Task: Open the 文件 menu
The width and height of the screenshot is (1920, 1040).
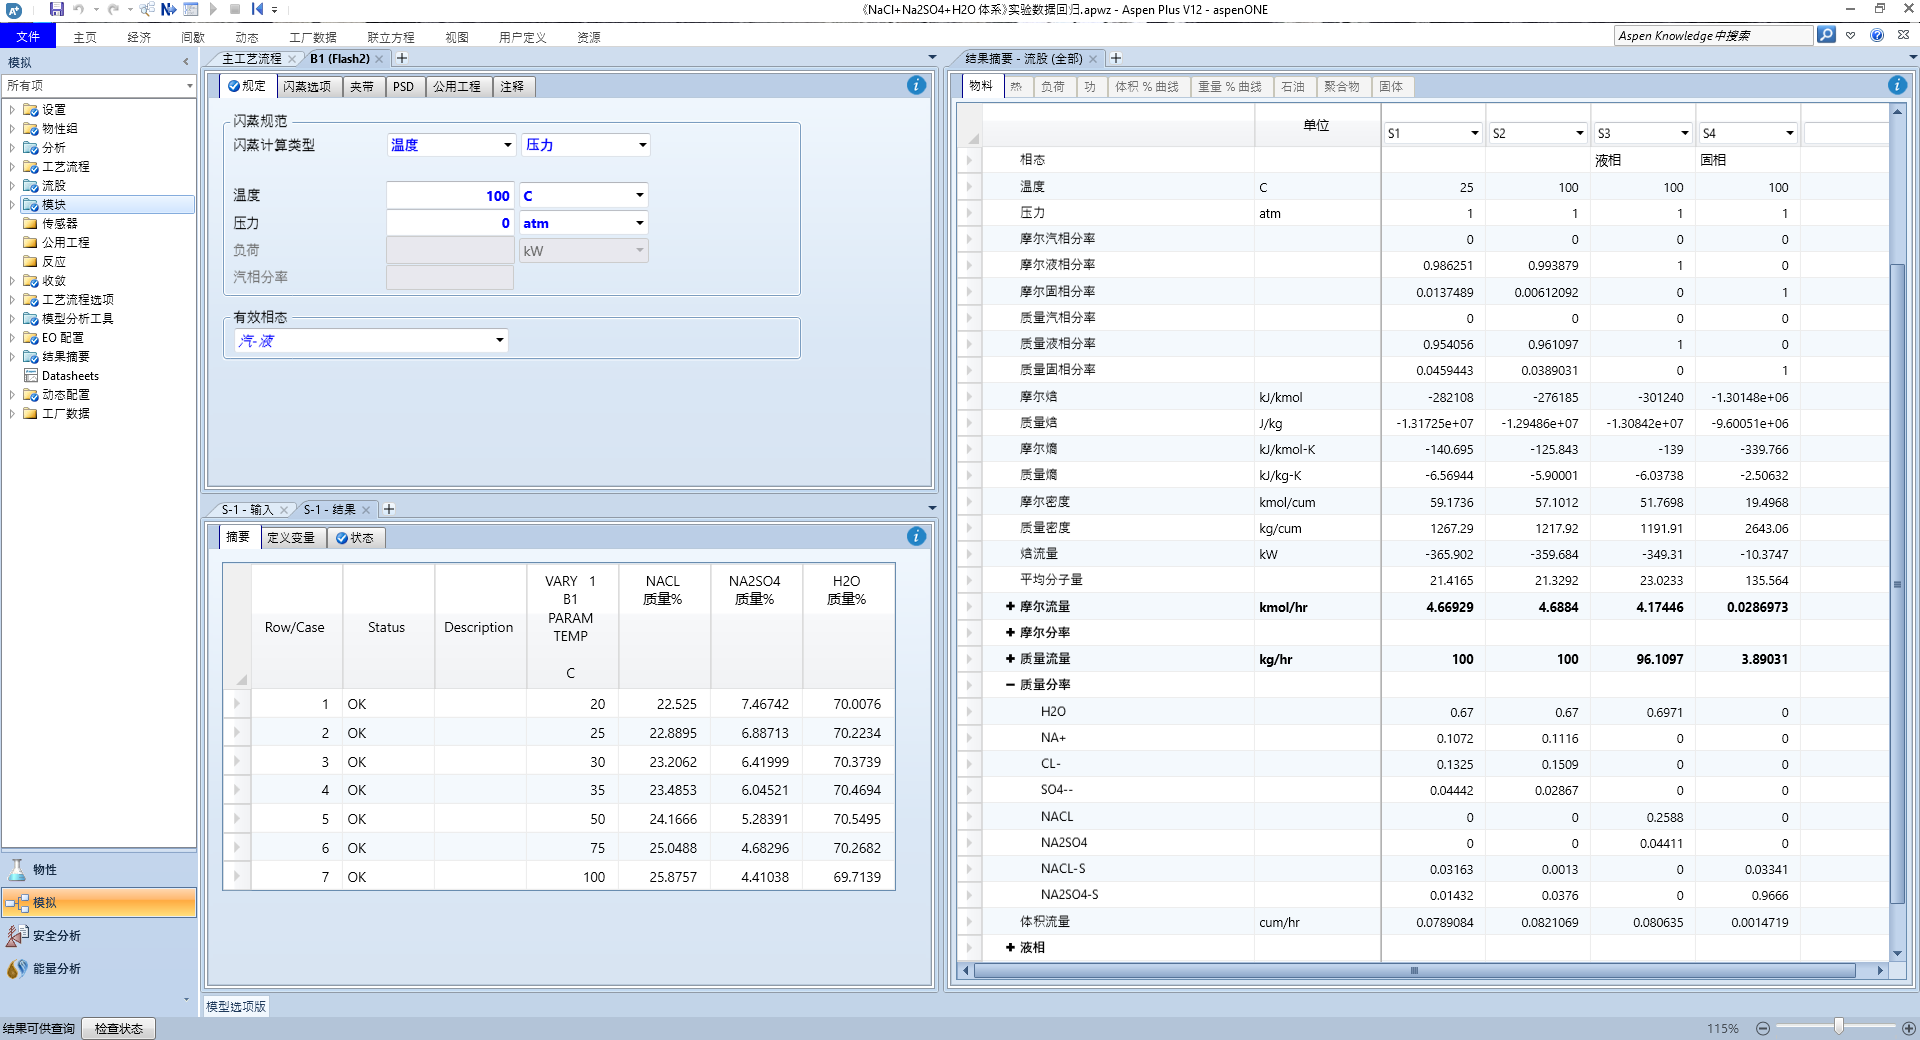Action: pos(28,37)
